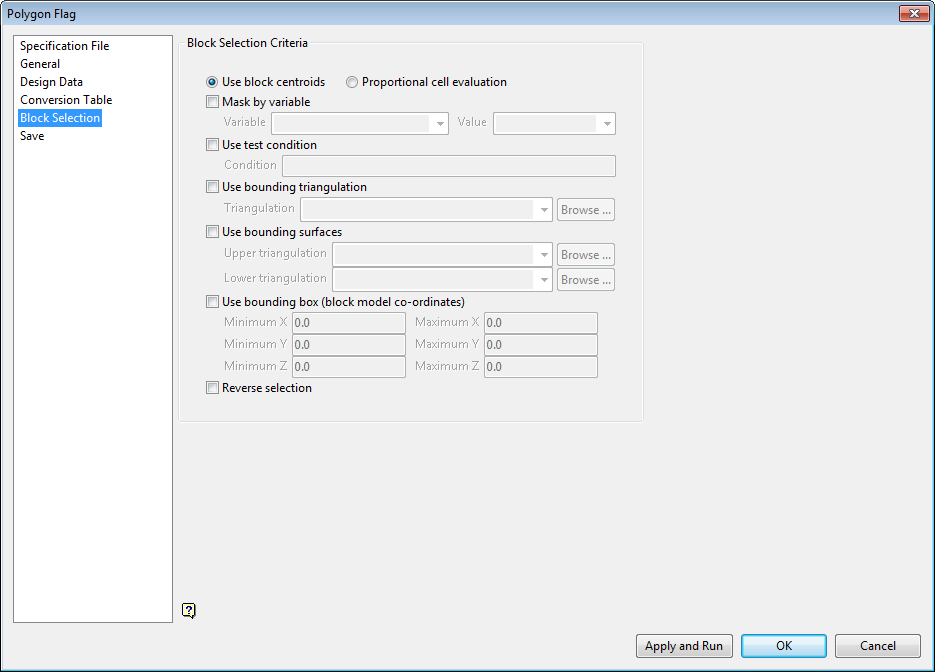
Task: Switch to the Specification File page
Action: (x=63, y=45)
